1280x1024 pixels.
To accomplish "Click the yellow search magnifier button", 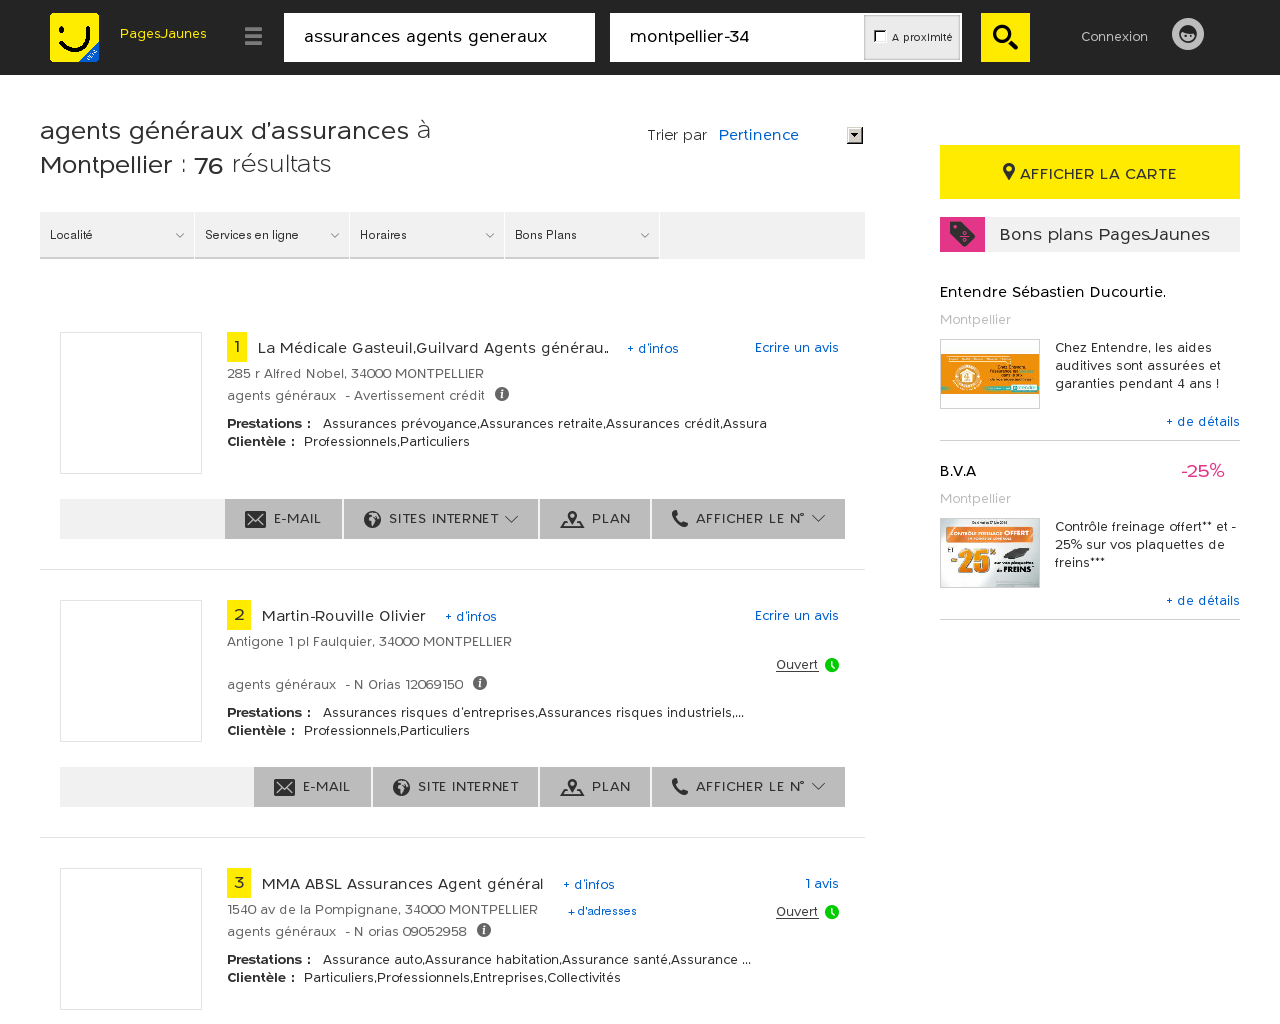I will coord(1005,37).
